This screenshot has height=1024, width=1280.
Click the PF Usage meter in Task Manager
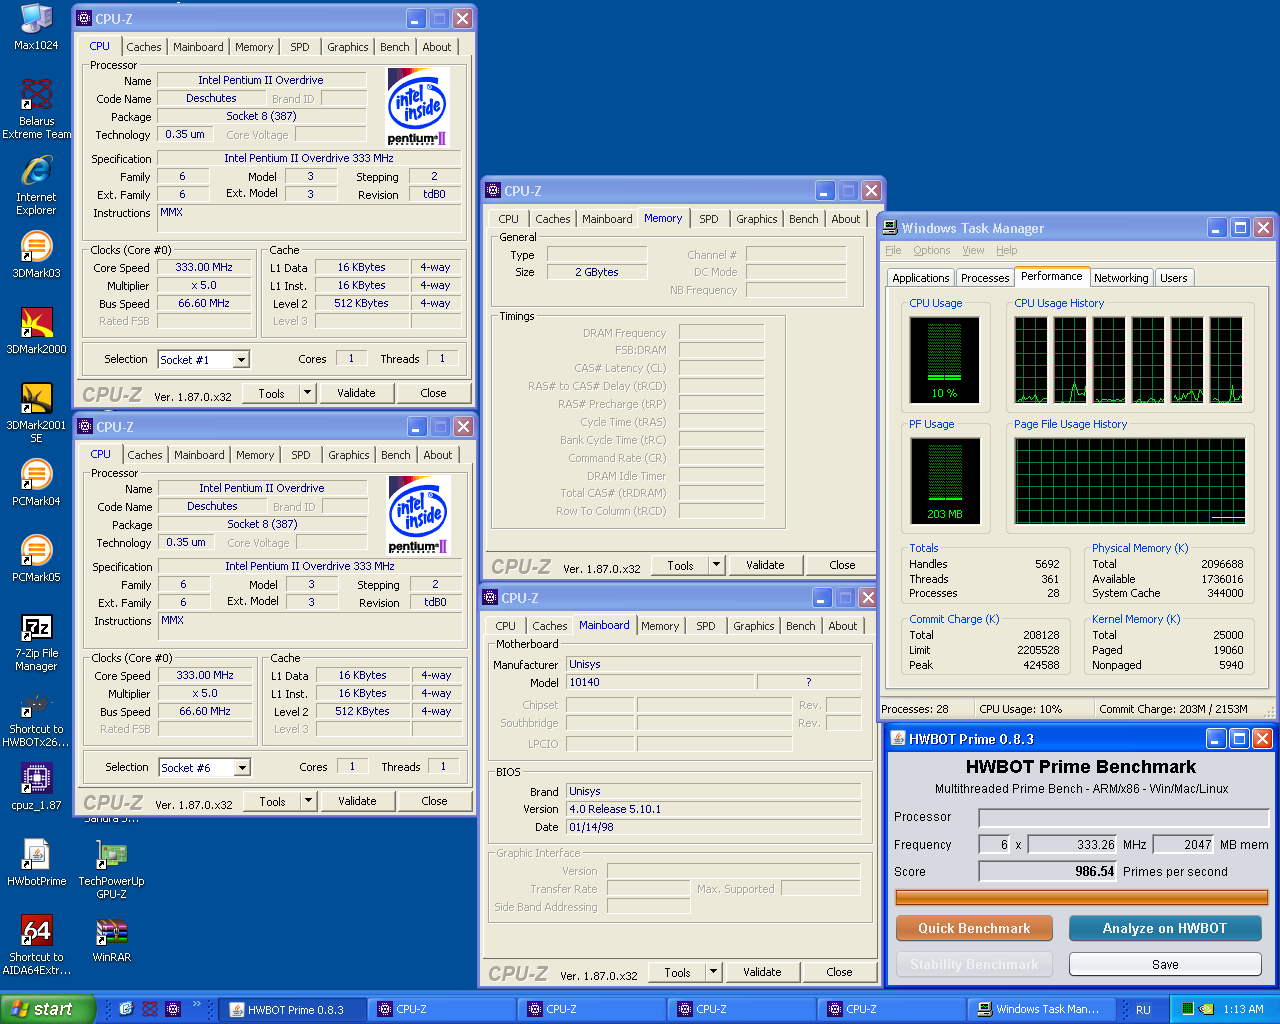point(944,481)
